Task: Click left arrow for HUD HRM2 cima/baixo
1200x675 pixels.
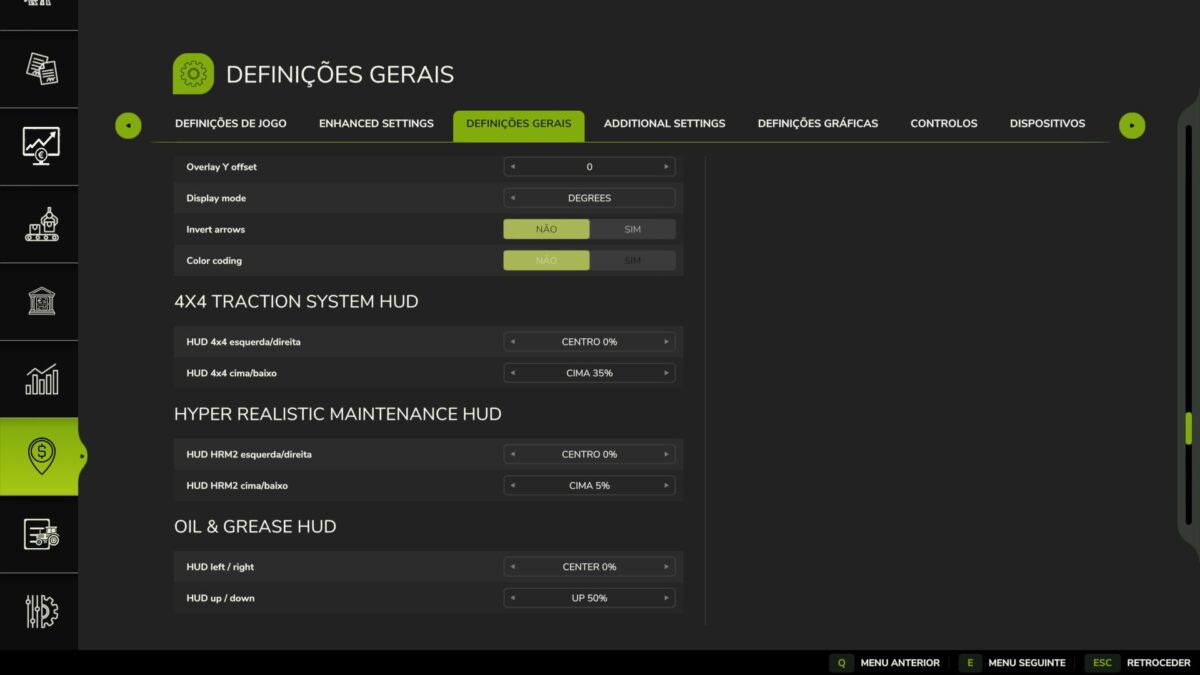Action: 512,485
